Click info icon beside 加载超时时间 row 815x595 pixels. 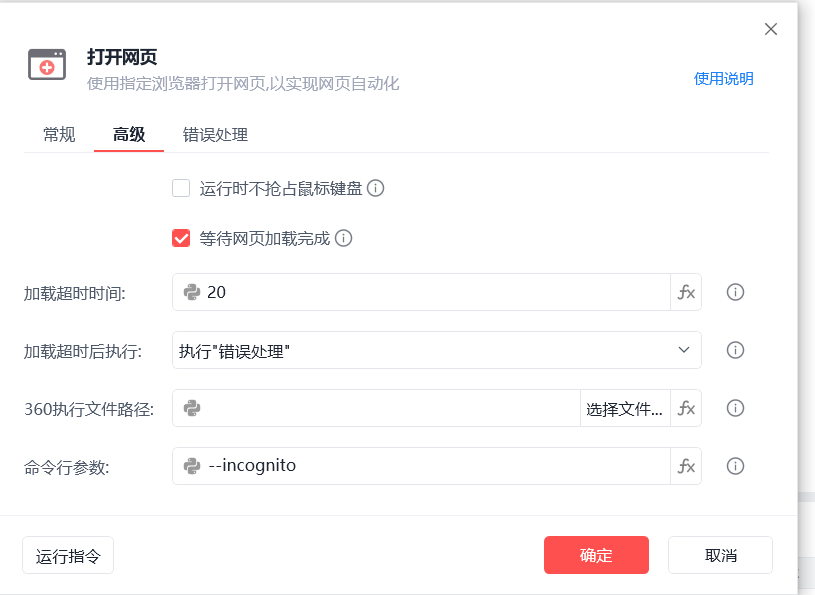click(x=735, y=292)
